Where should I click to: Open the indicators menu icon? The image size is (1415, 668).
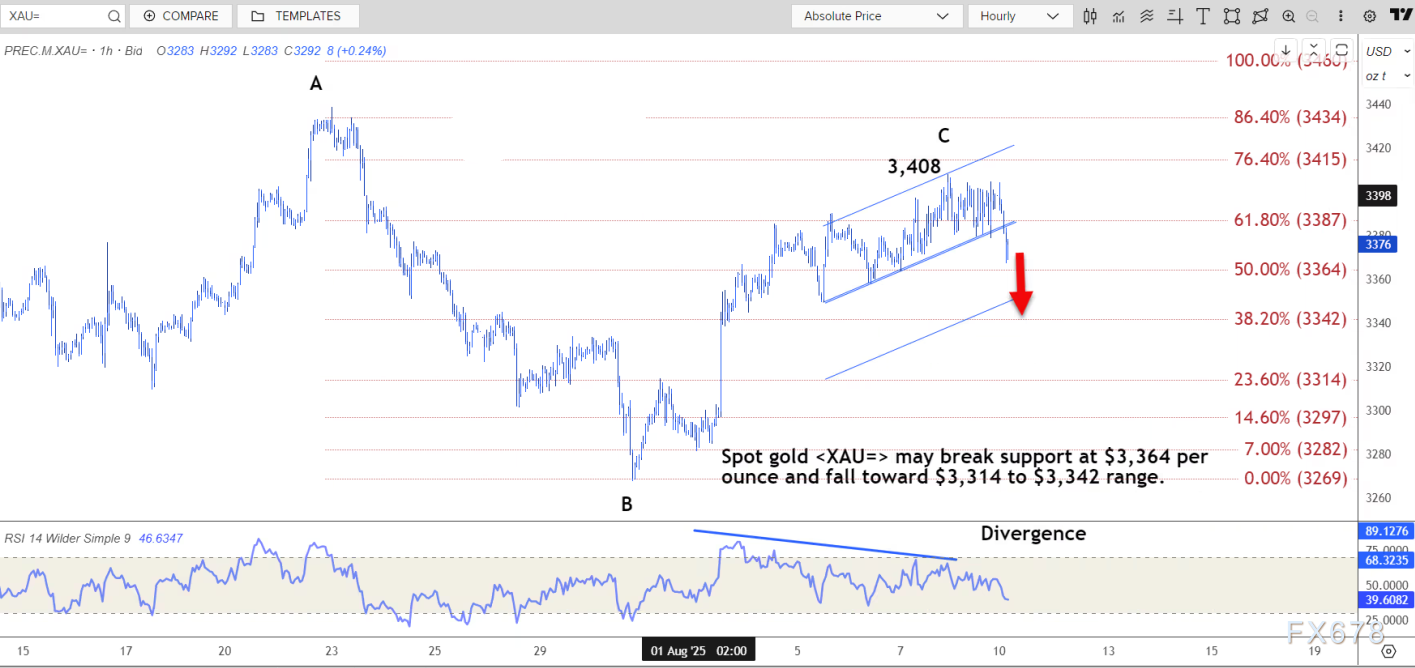pos(1118,16)
